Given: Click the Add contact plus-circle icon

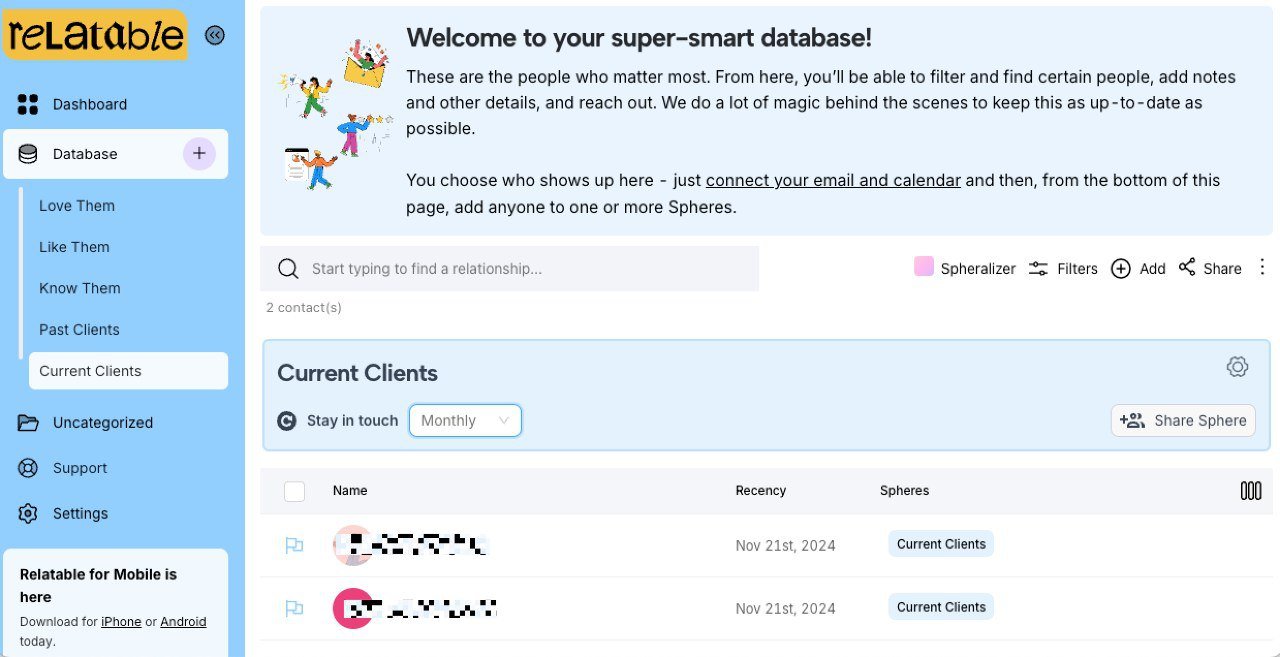Looking at the screenshot, I should coord(1121,269).
